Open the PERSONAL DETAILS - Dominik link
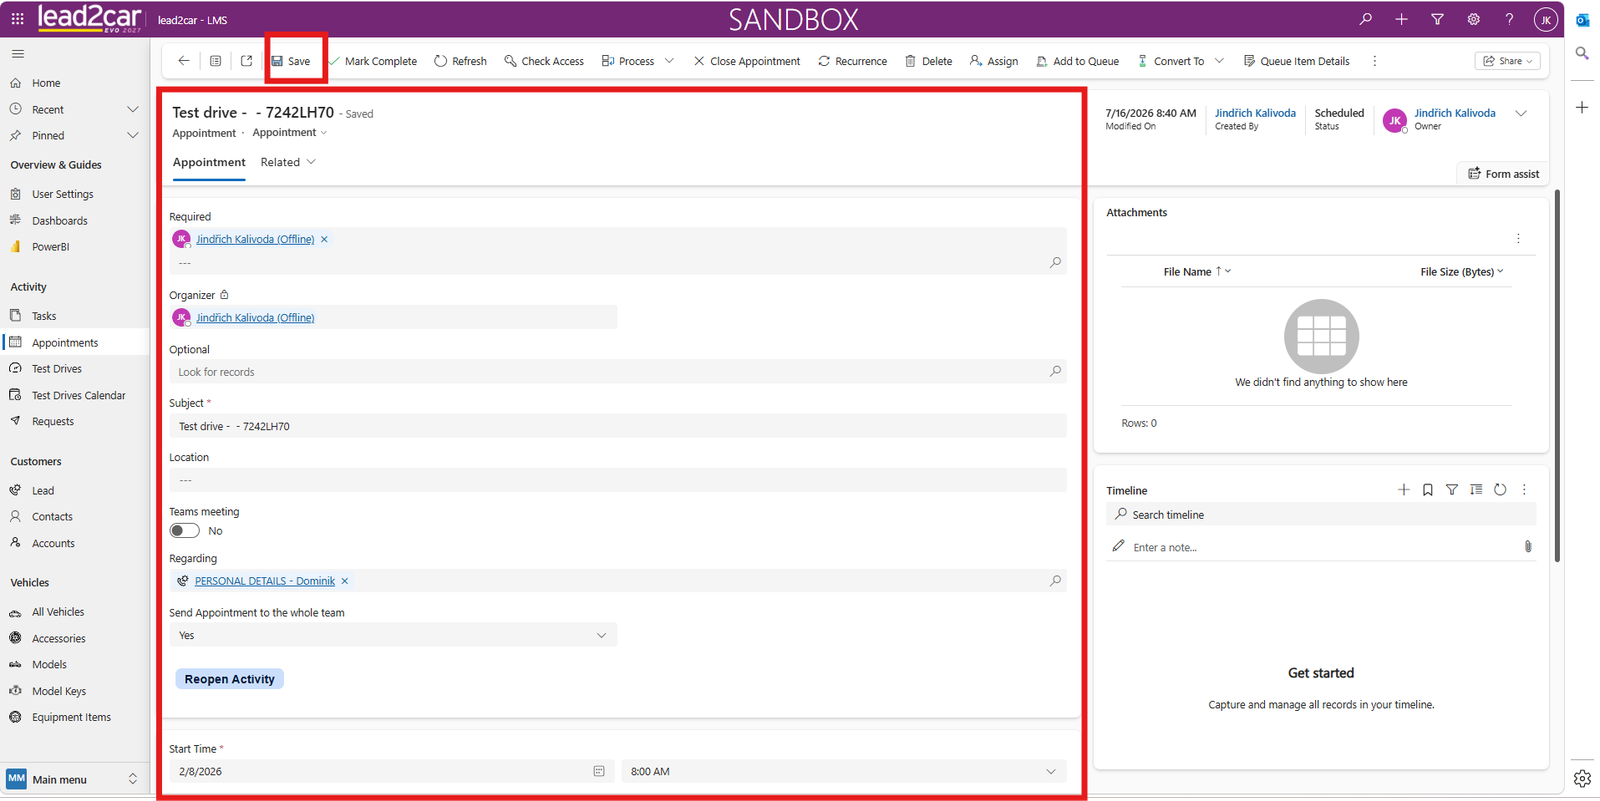Image resolution: width=1600 pixels, height=801 pixels. pos(265,581)
